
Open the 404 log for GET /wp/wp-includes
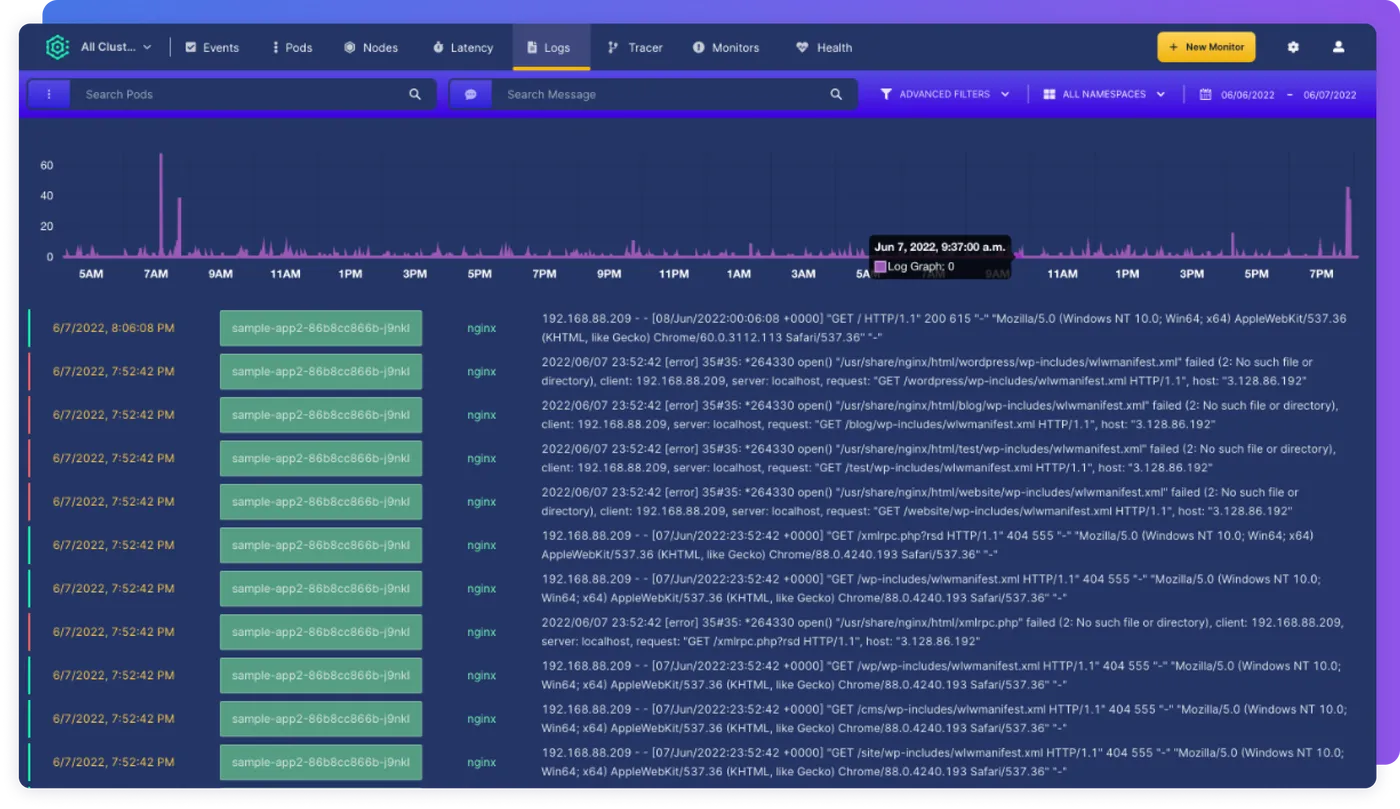(942, 675)
